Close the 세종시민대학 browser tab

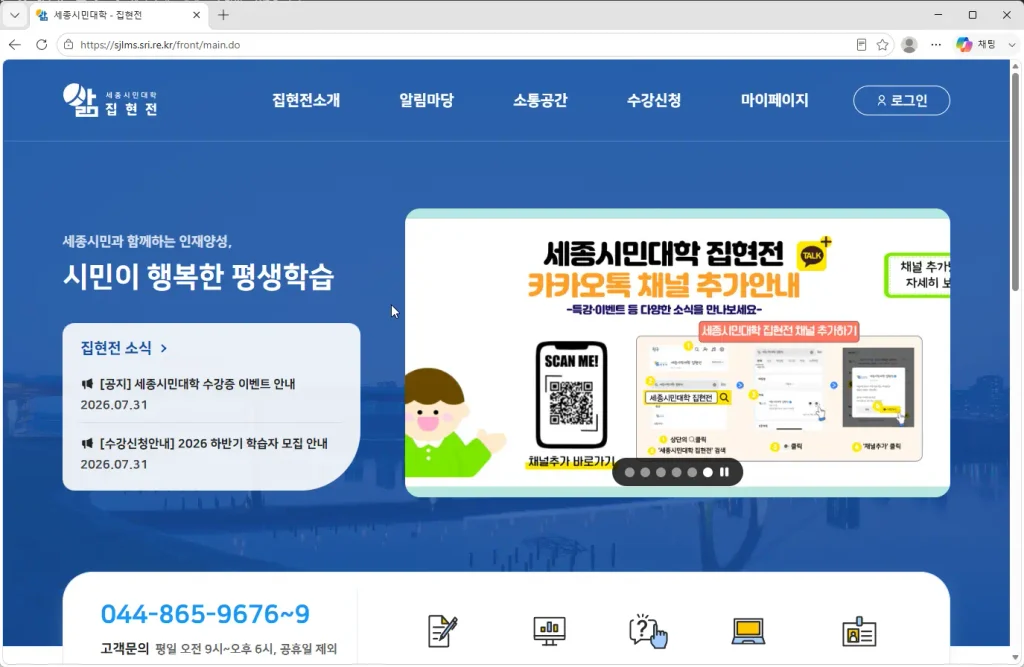pos(197,14)
